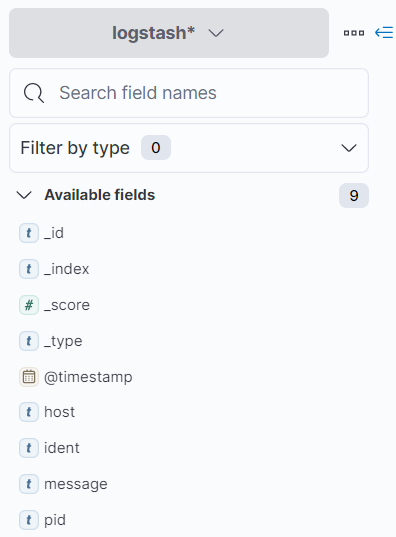Click the calendar icon beside @timestamp

point(29,377)
